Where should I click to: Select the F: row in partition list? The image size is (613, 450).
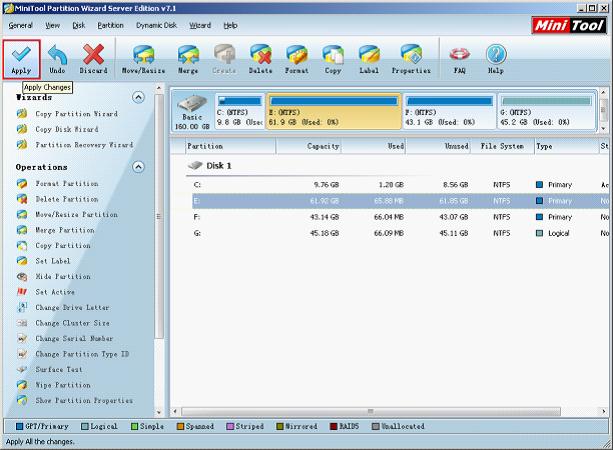click(401, 217)
